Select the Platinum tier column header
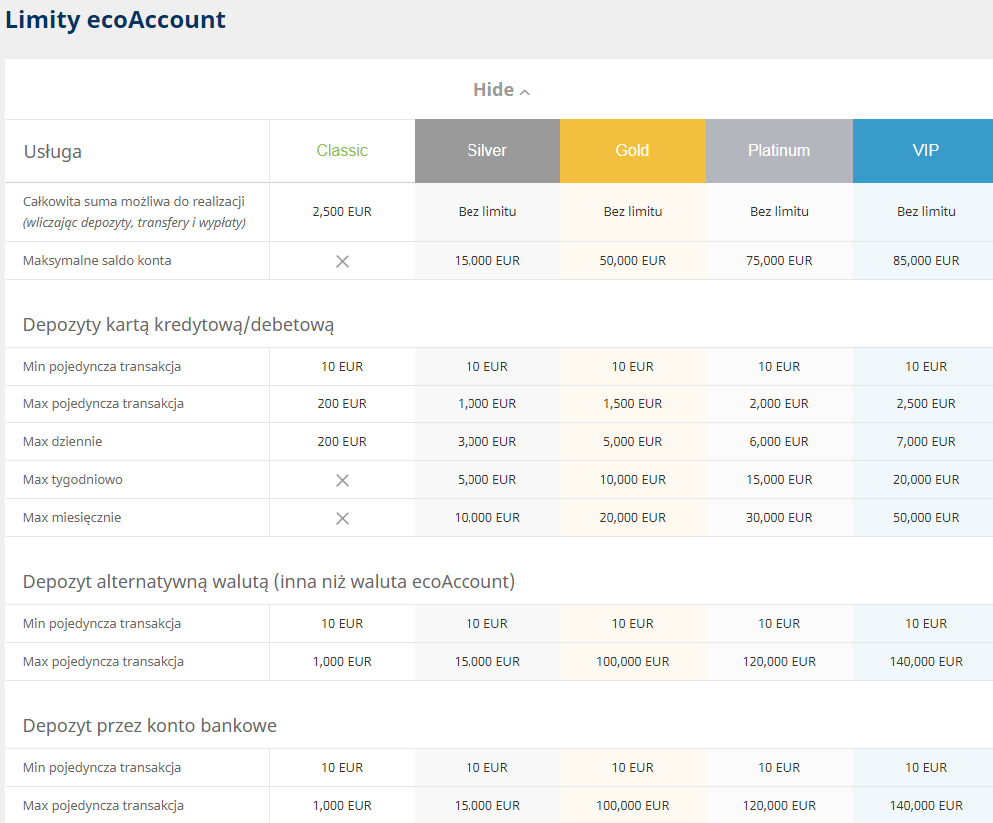This screenshot has height=823, width=993. (x=779, y=151)
